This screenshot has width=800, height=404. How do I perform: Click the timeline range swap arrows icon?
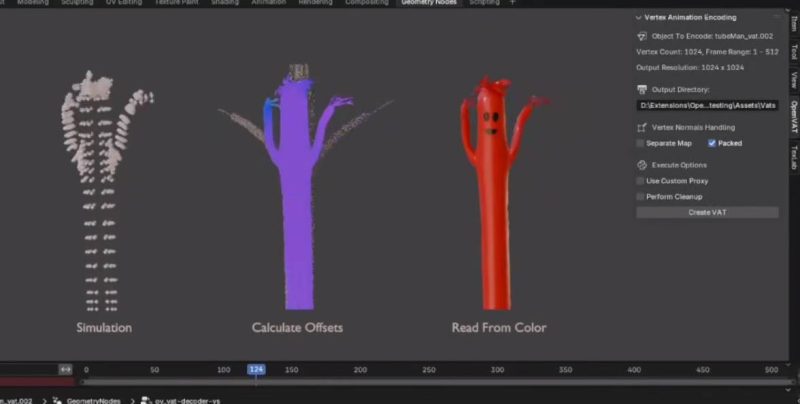pyautogui.click(x=66, y=369)
